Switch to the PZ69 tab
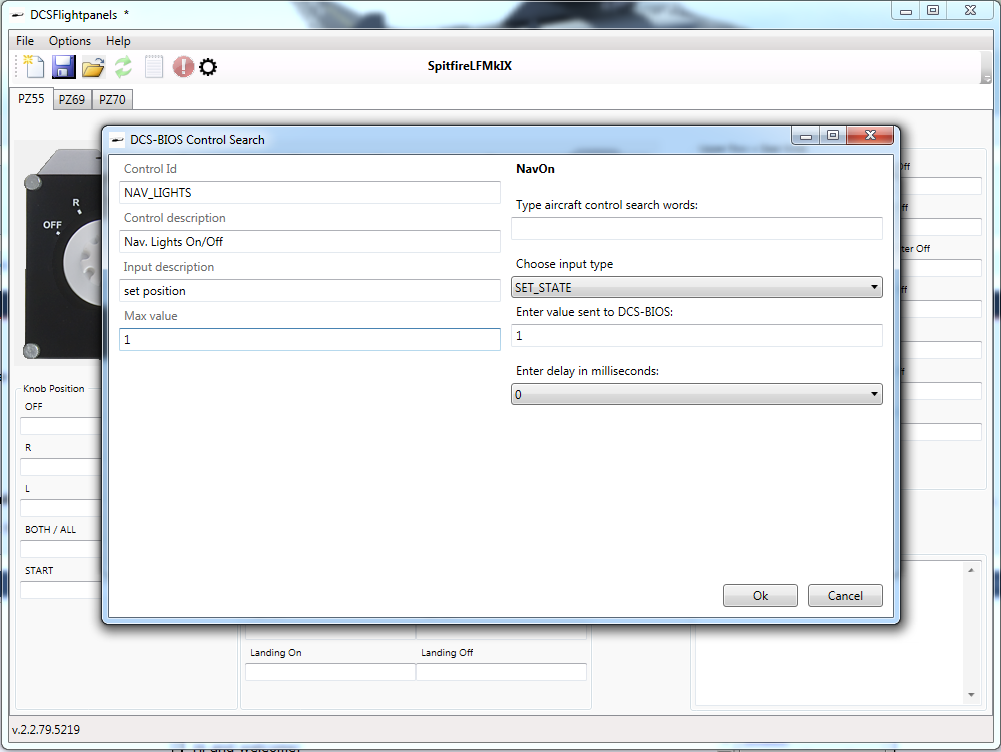Screen dimensions: 1001x752 pyautogui.click(x=72, y=100)
